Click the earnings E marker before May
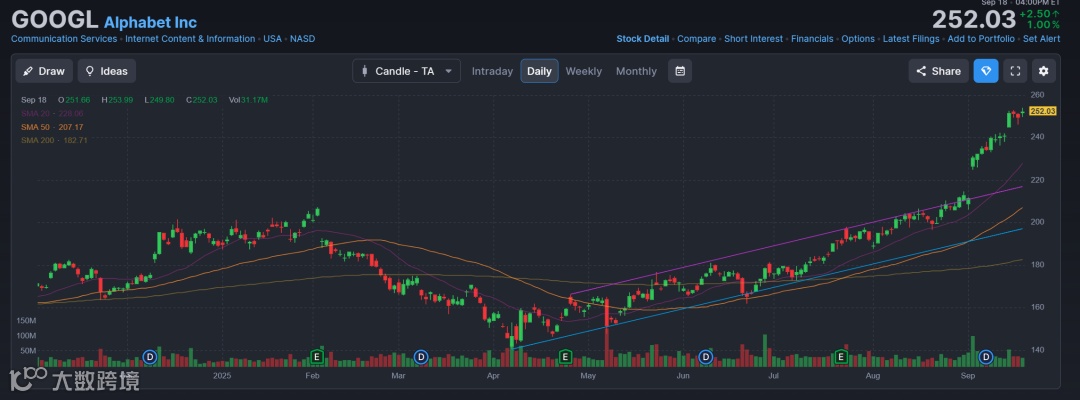 [x=565, y=357]
